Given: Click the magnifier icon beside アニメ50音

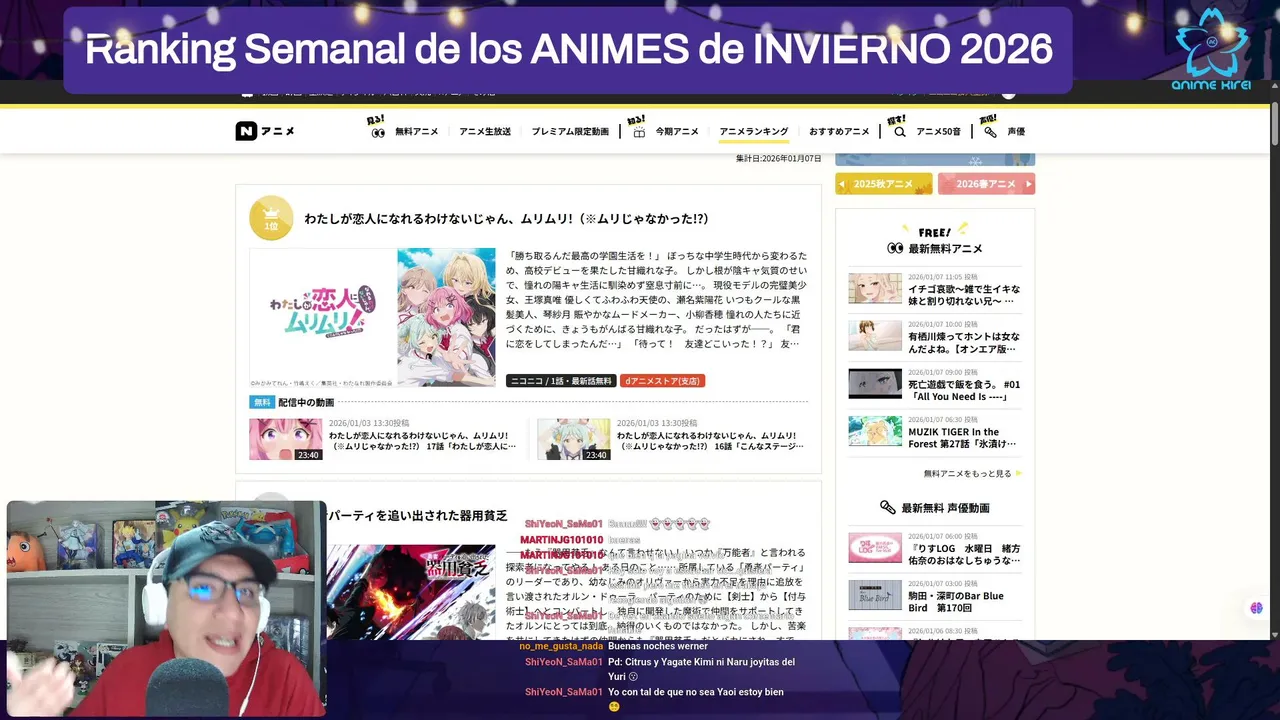Looking at the screenshot, I should tap(899, 131).
